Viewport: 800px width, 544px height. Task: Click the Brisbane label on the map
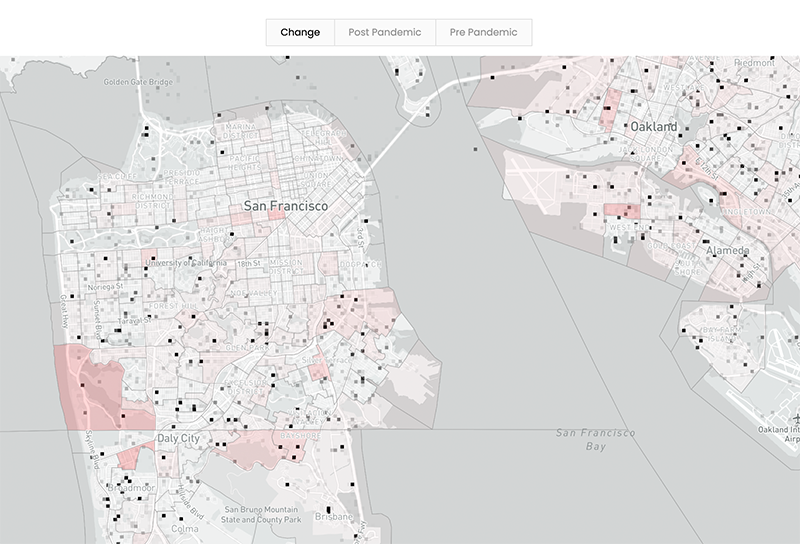[333, 517]
